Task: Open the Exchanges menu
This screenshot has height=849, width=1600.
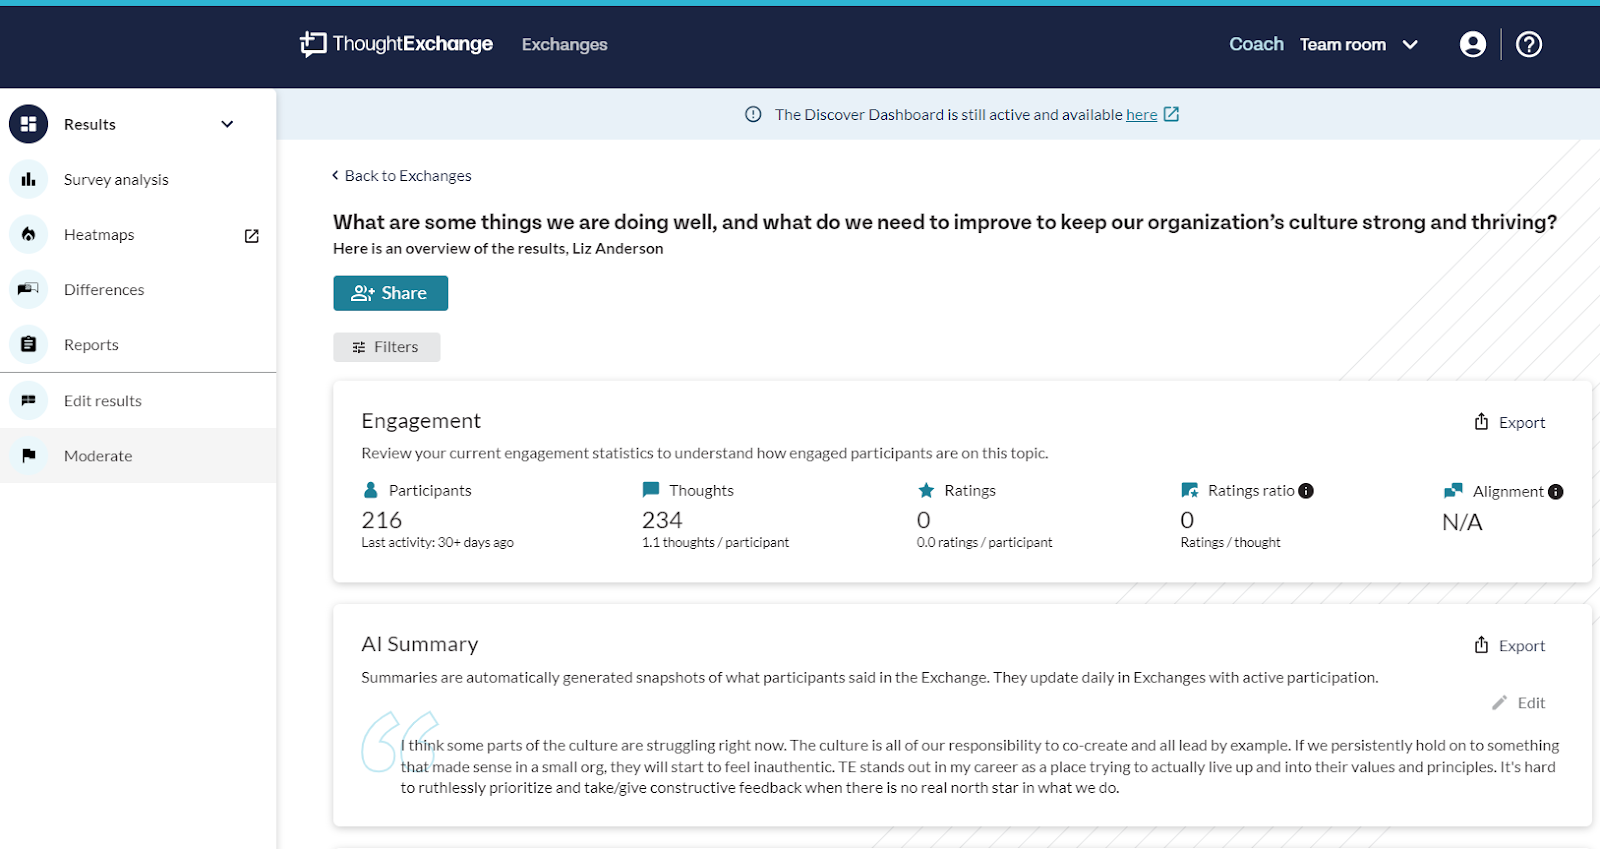Action: pyautogui.click(x=564, y=44)
